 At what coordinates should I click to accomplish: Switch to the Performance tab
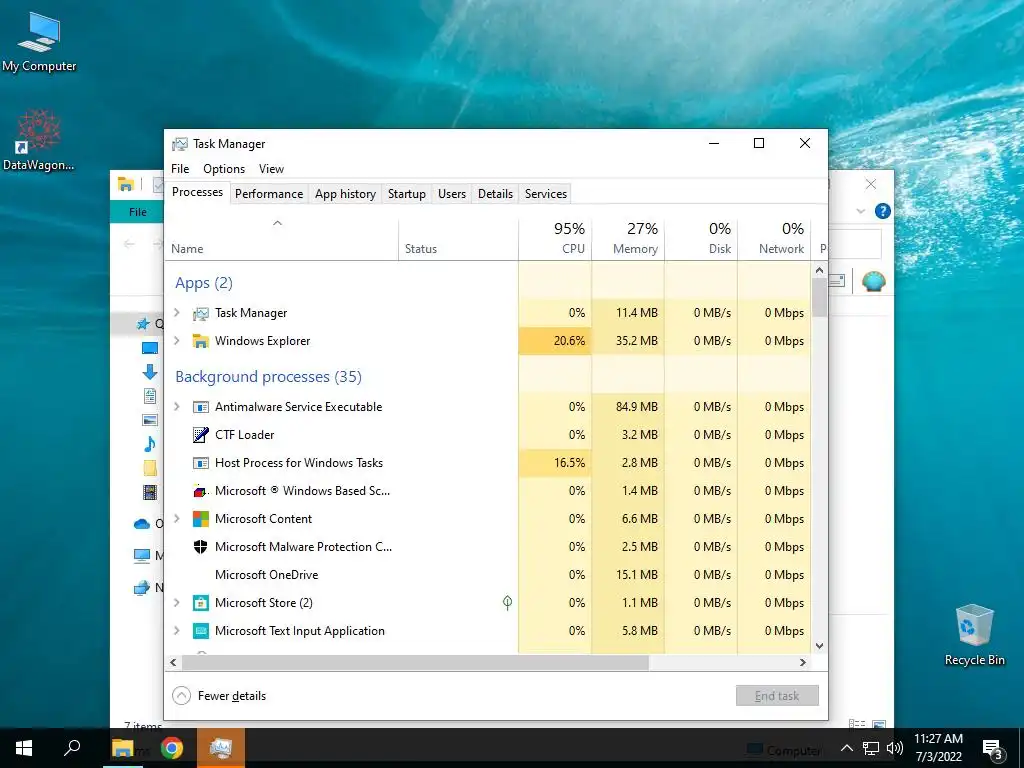[x=269, y=194]
